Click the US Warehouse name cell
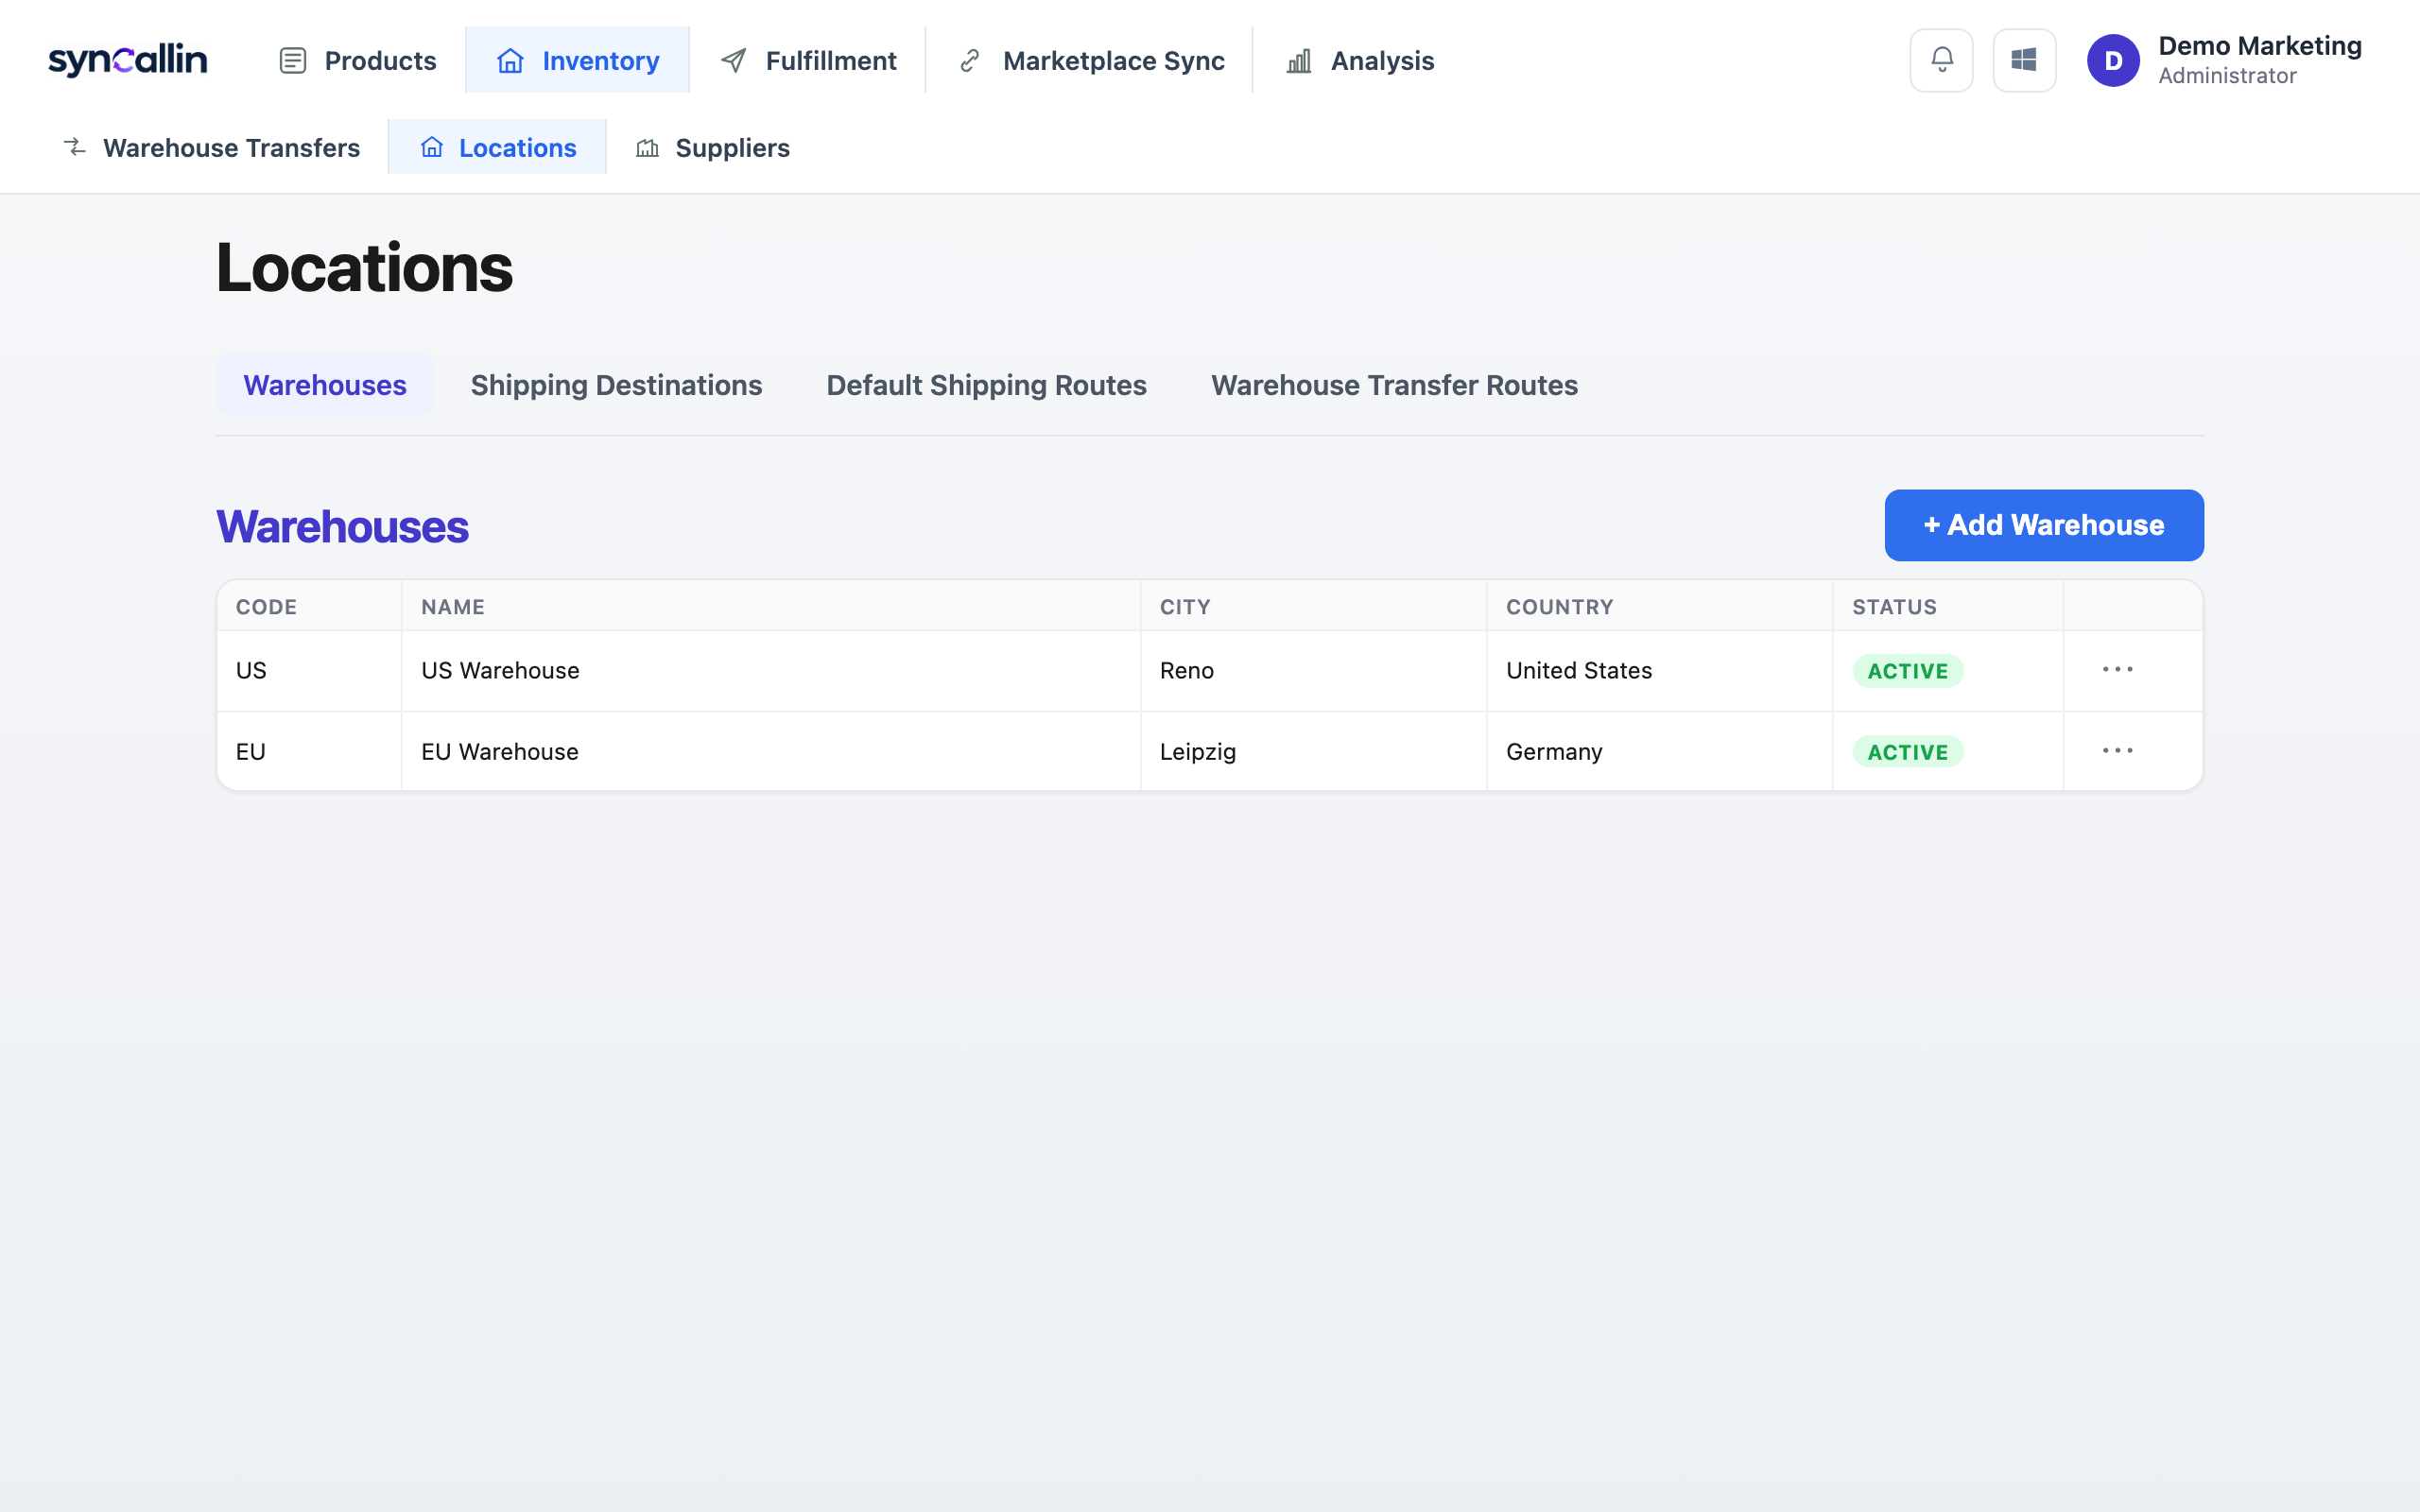The image size is (2420, 1512). (x=771, y=670)
